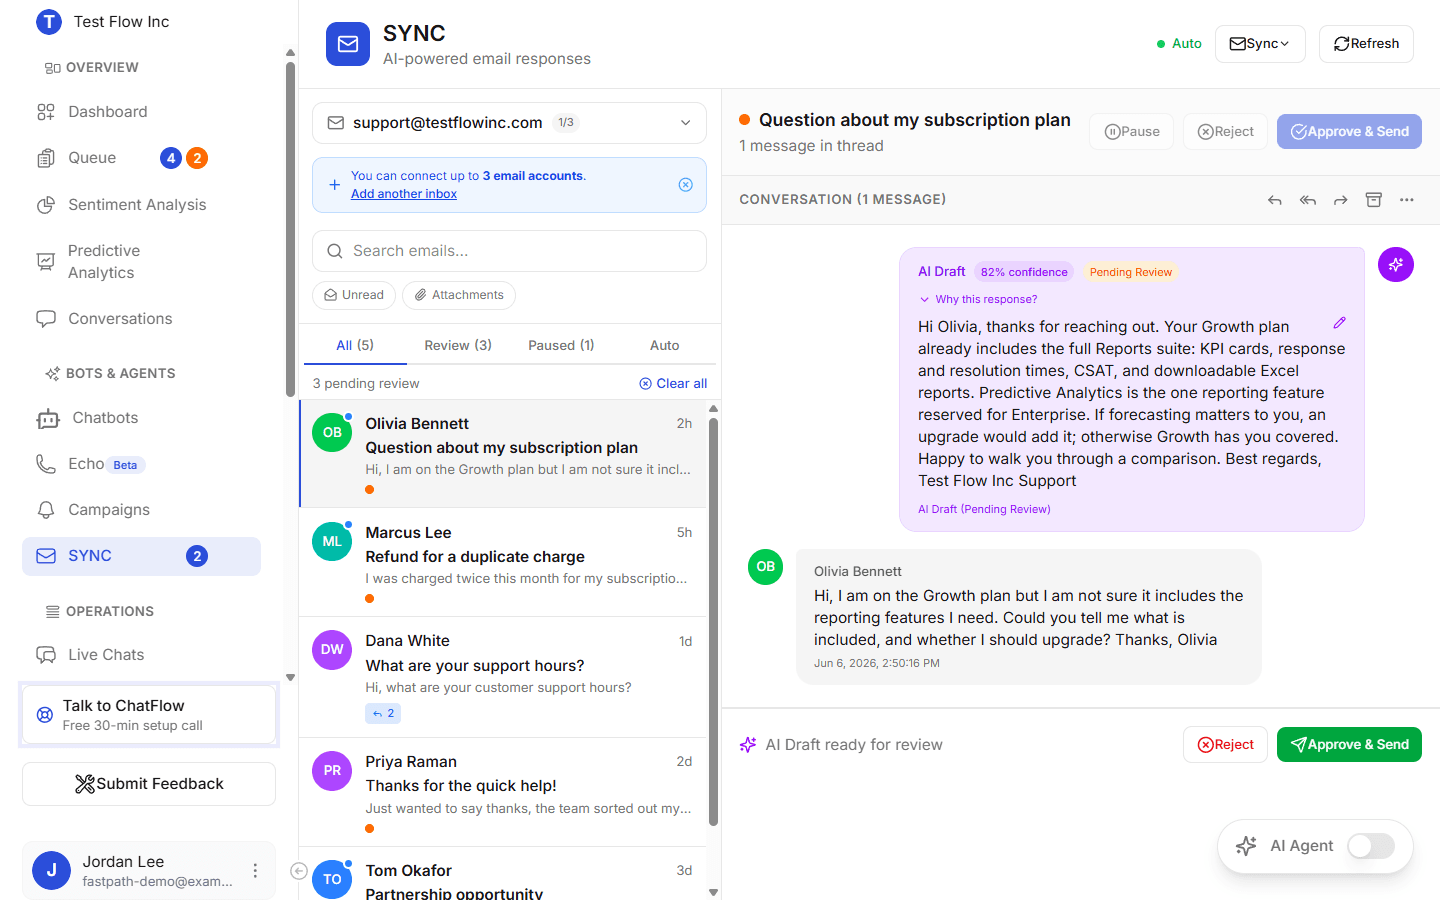Click the green Approve & Send button
The height and width of the screenshot is (900, 1440).
click(1349, 745)
